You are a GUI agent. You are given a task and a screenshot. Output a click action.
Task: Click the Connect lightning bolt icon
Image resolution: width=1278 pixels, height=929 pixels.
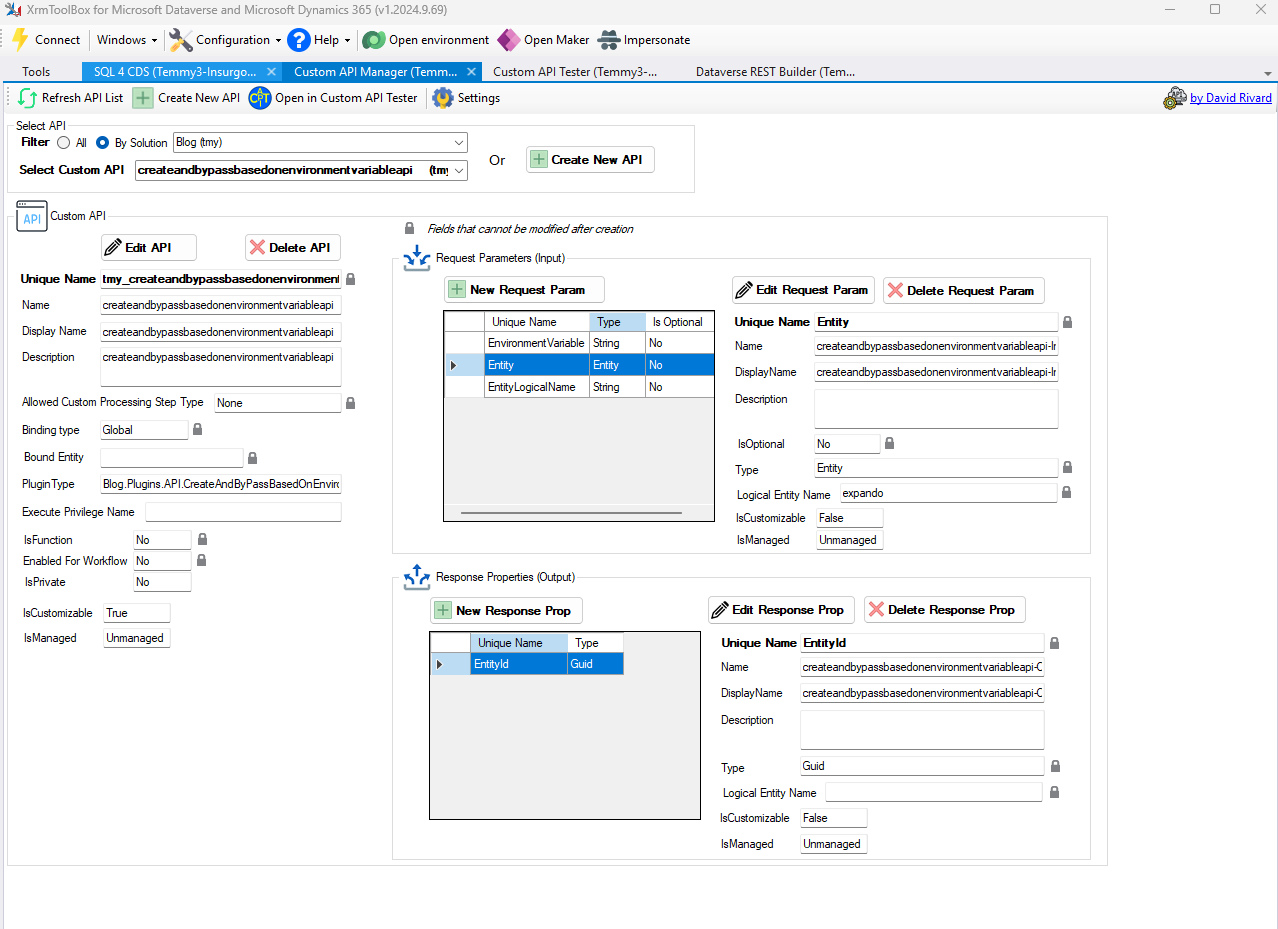pyautogui.click(x=20, y=40)
